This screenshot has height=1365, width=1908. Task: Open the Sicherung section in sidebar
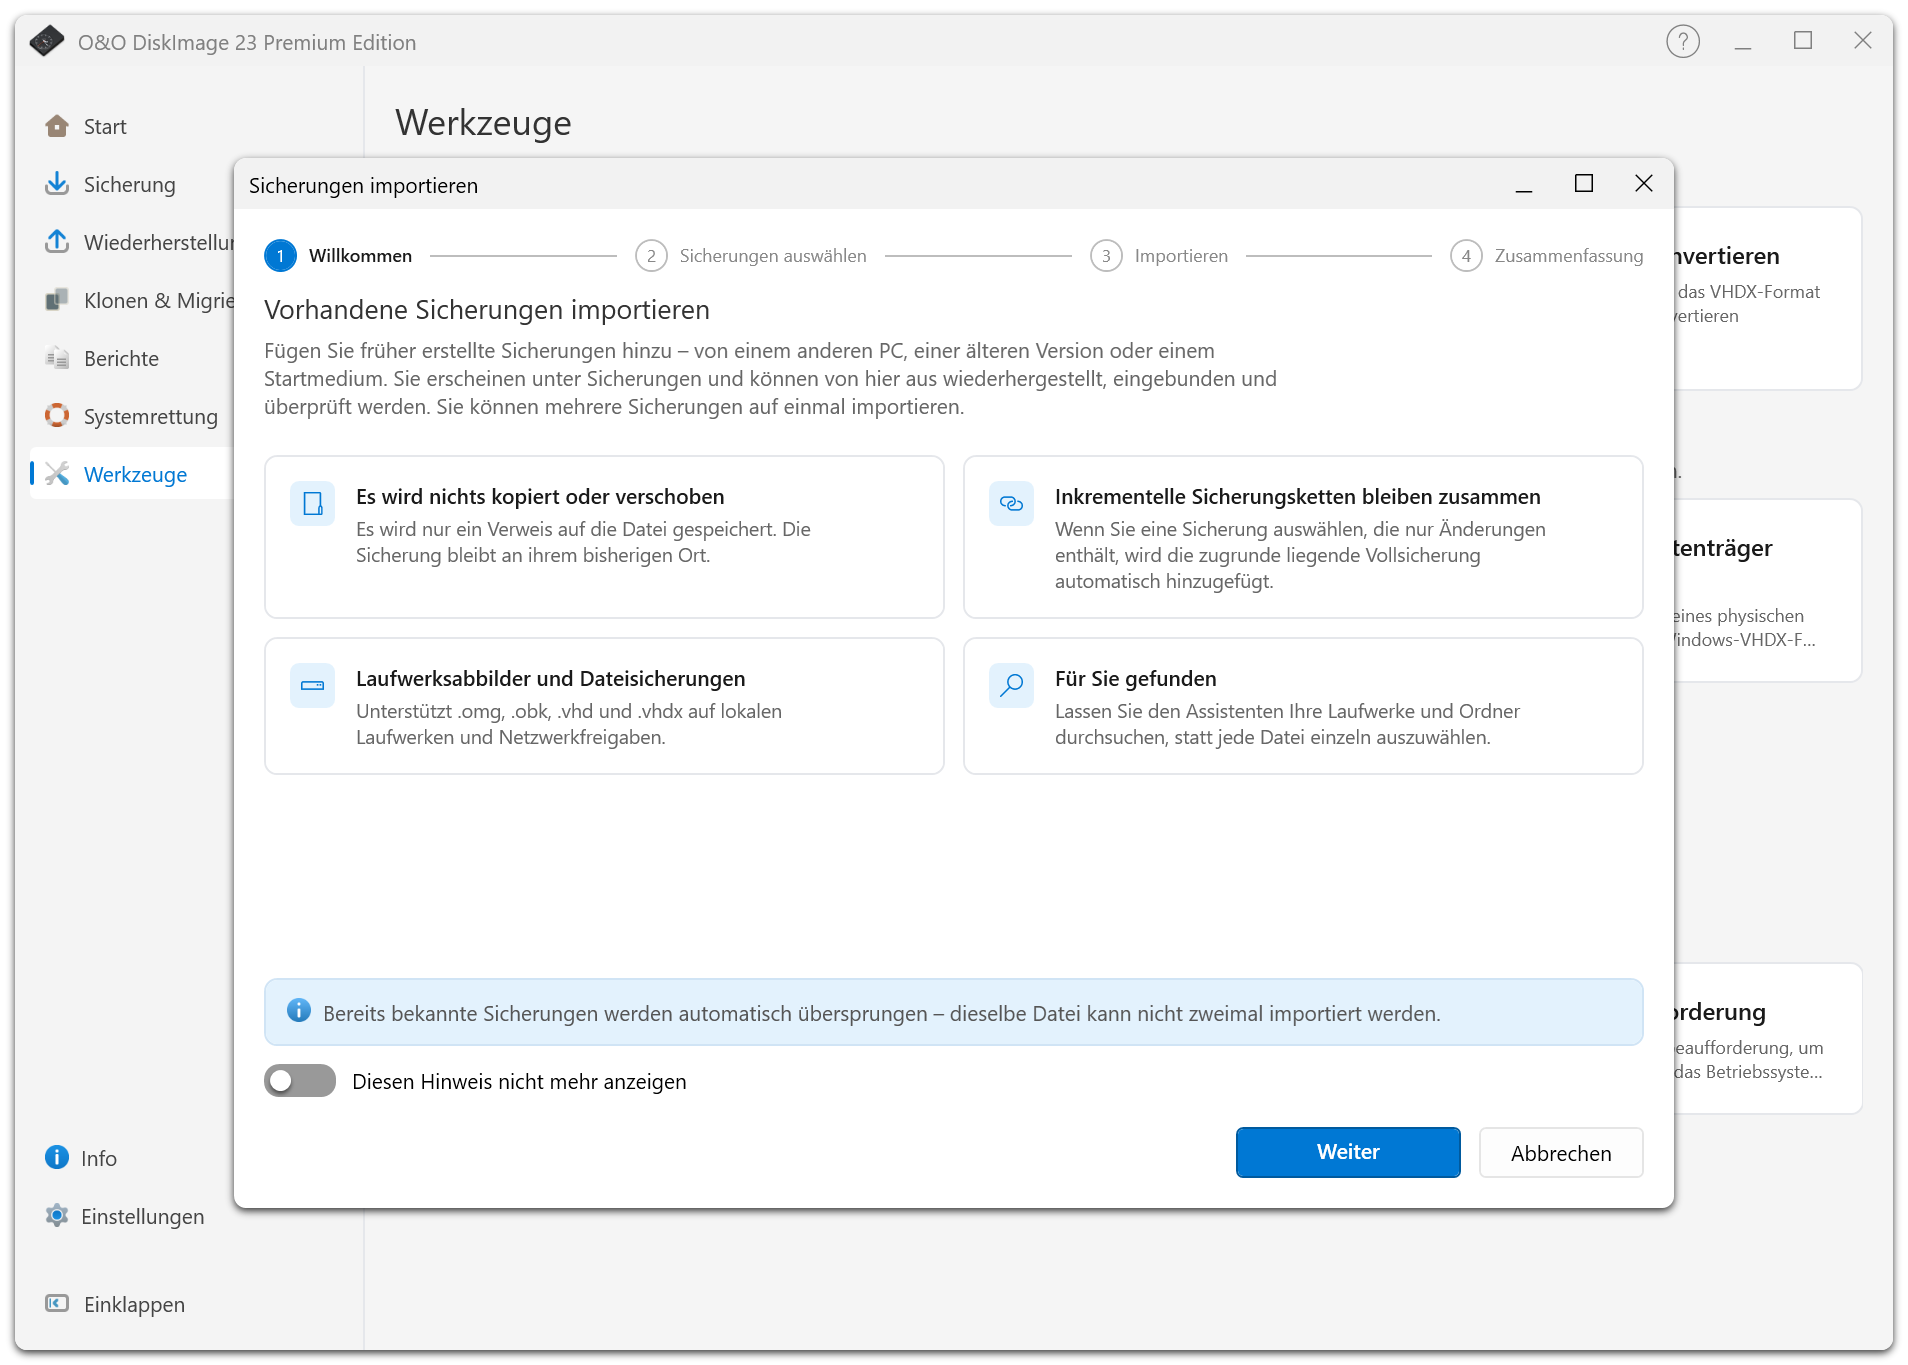pyautogui.click(x=130, y=184)
